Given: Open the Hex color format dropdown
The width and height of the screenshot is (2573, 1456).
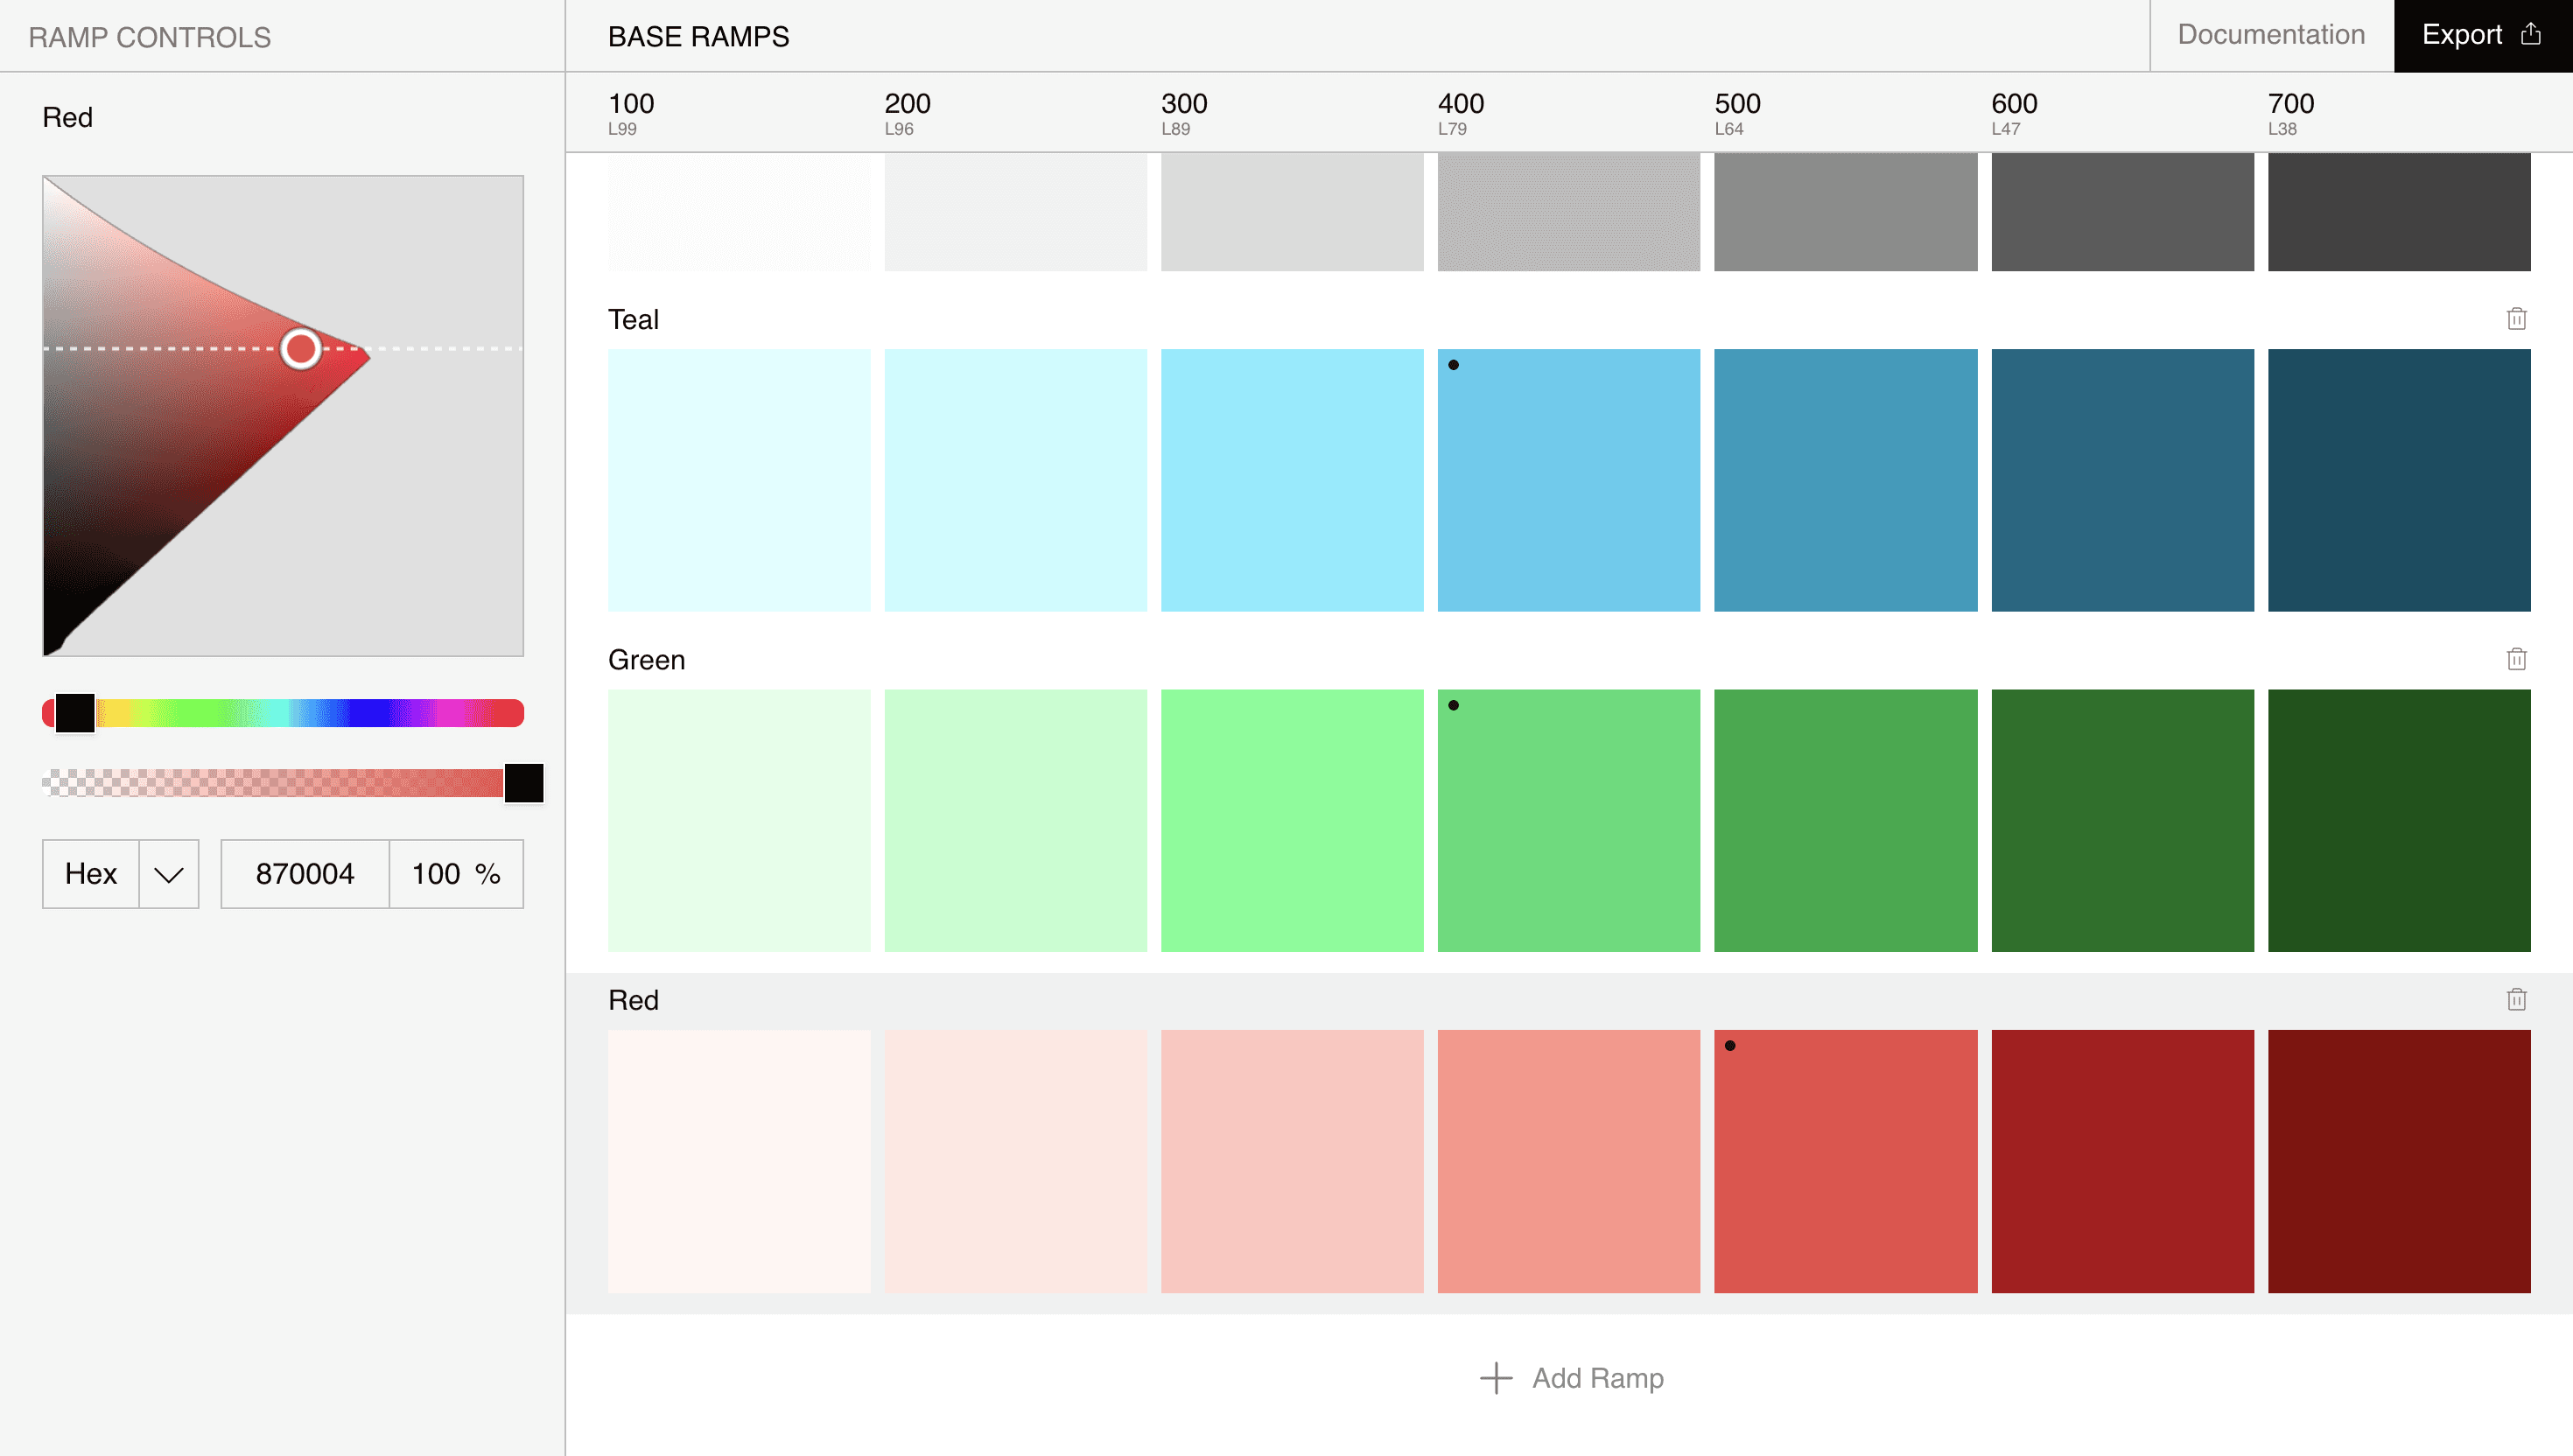Looking at the screenshot, I should pos(92,874).
